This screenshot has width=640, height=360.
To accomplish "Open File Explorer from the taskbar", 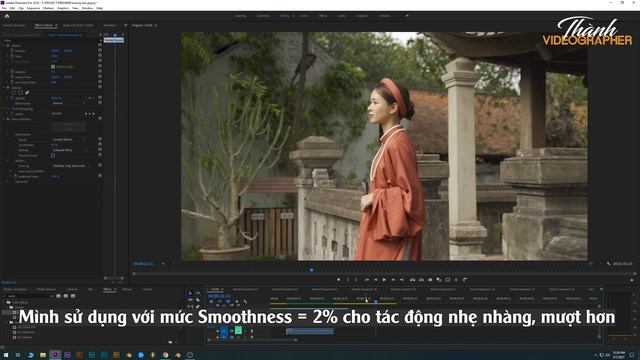I will pyautogui.click(x=42, y=355).
